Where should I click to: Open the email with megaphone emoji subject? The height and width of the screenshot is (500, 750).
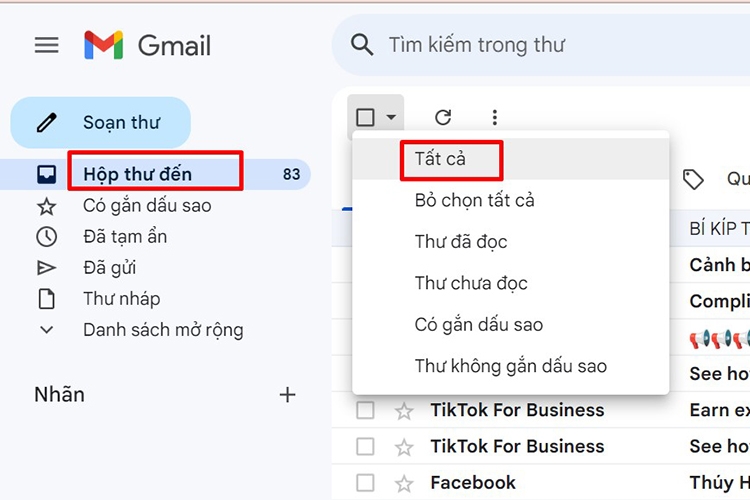(720, 339)
